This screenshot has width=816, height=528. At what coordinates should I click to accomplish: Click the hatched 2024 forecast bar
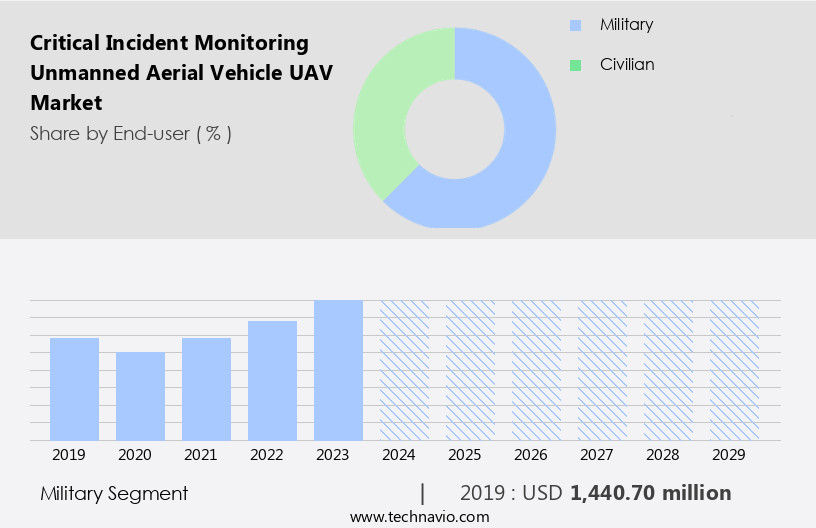pos(404,370)
